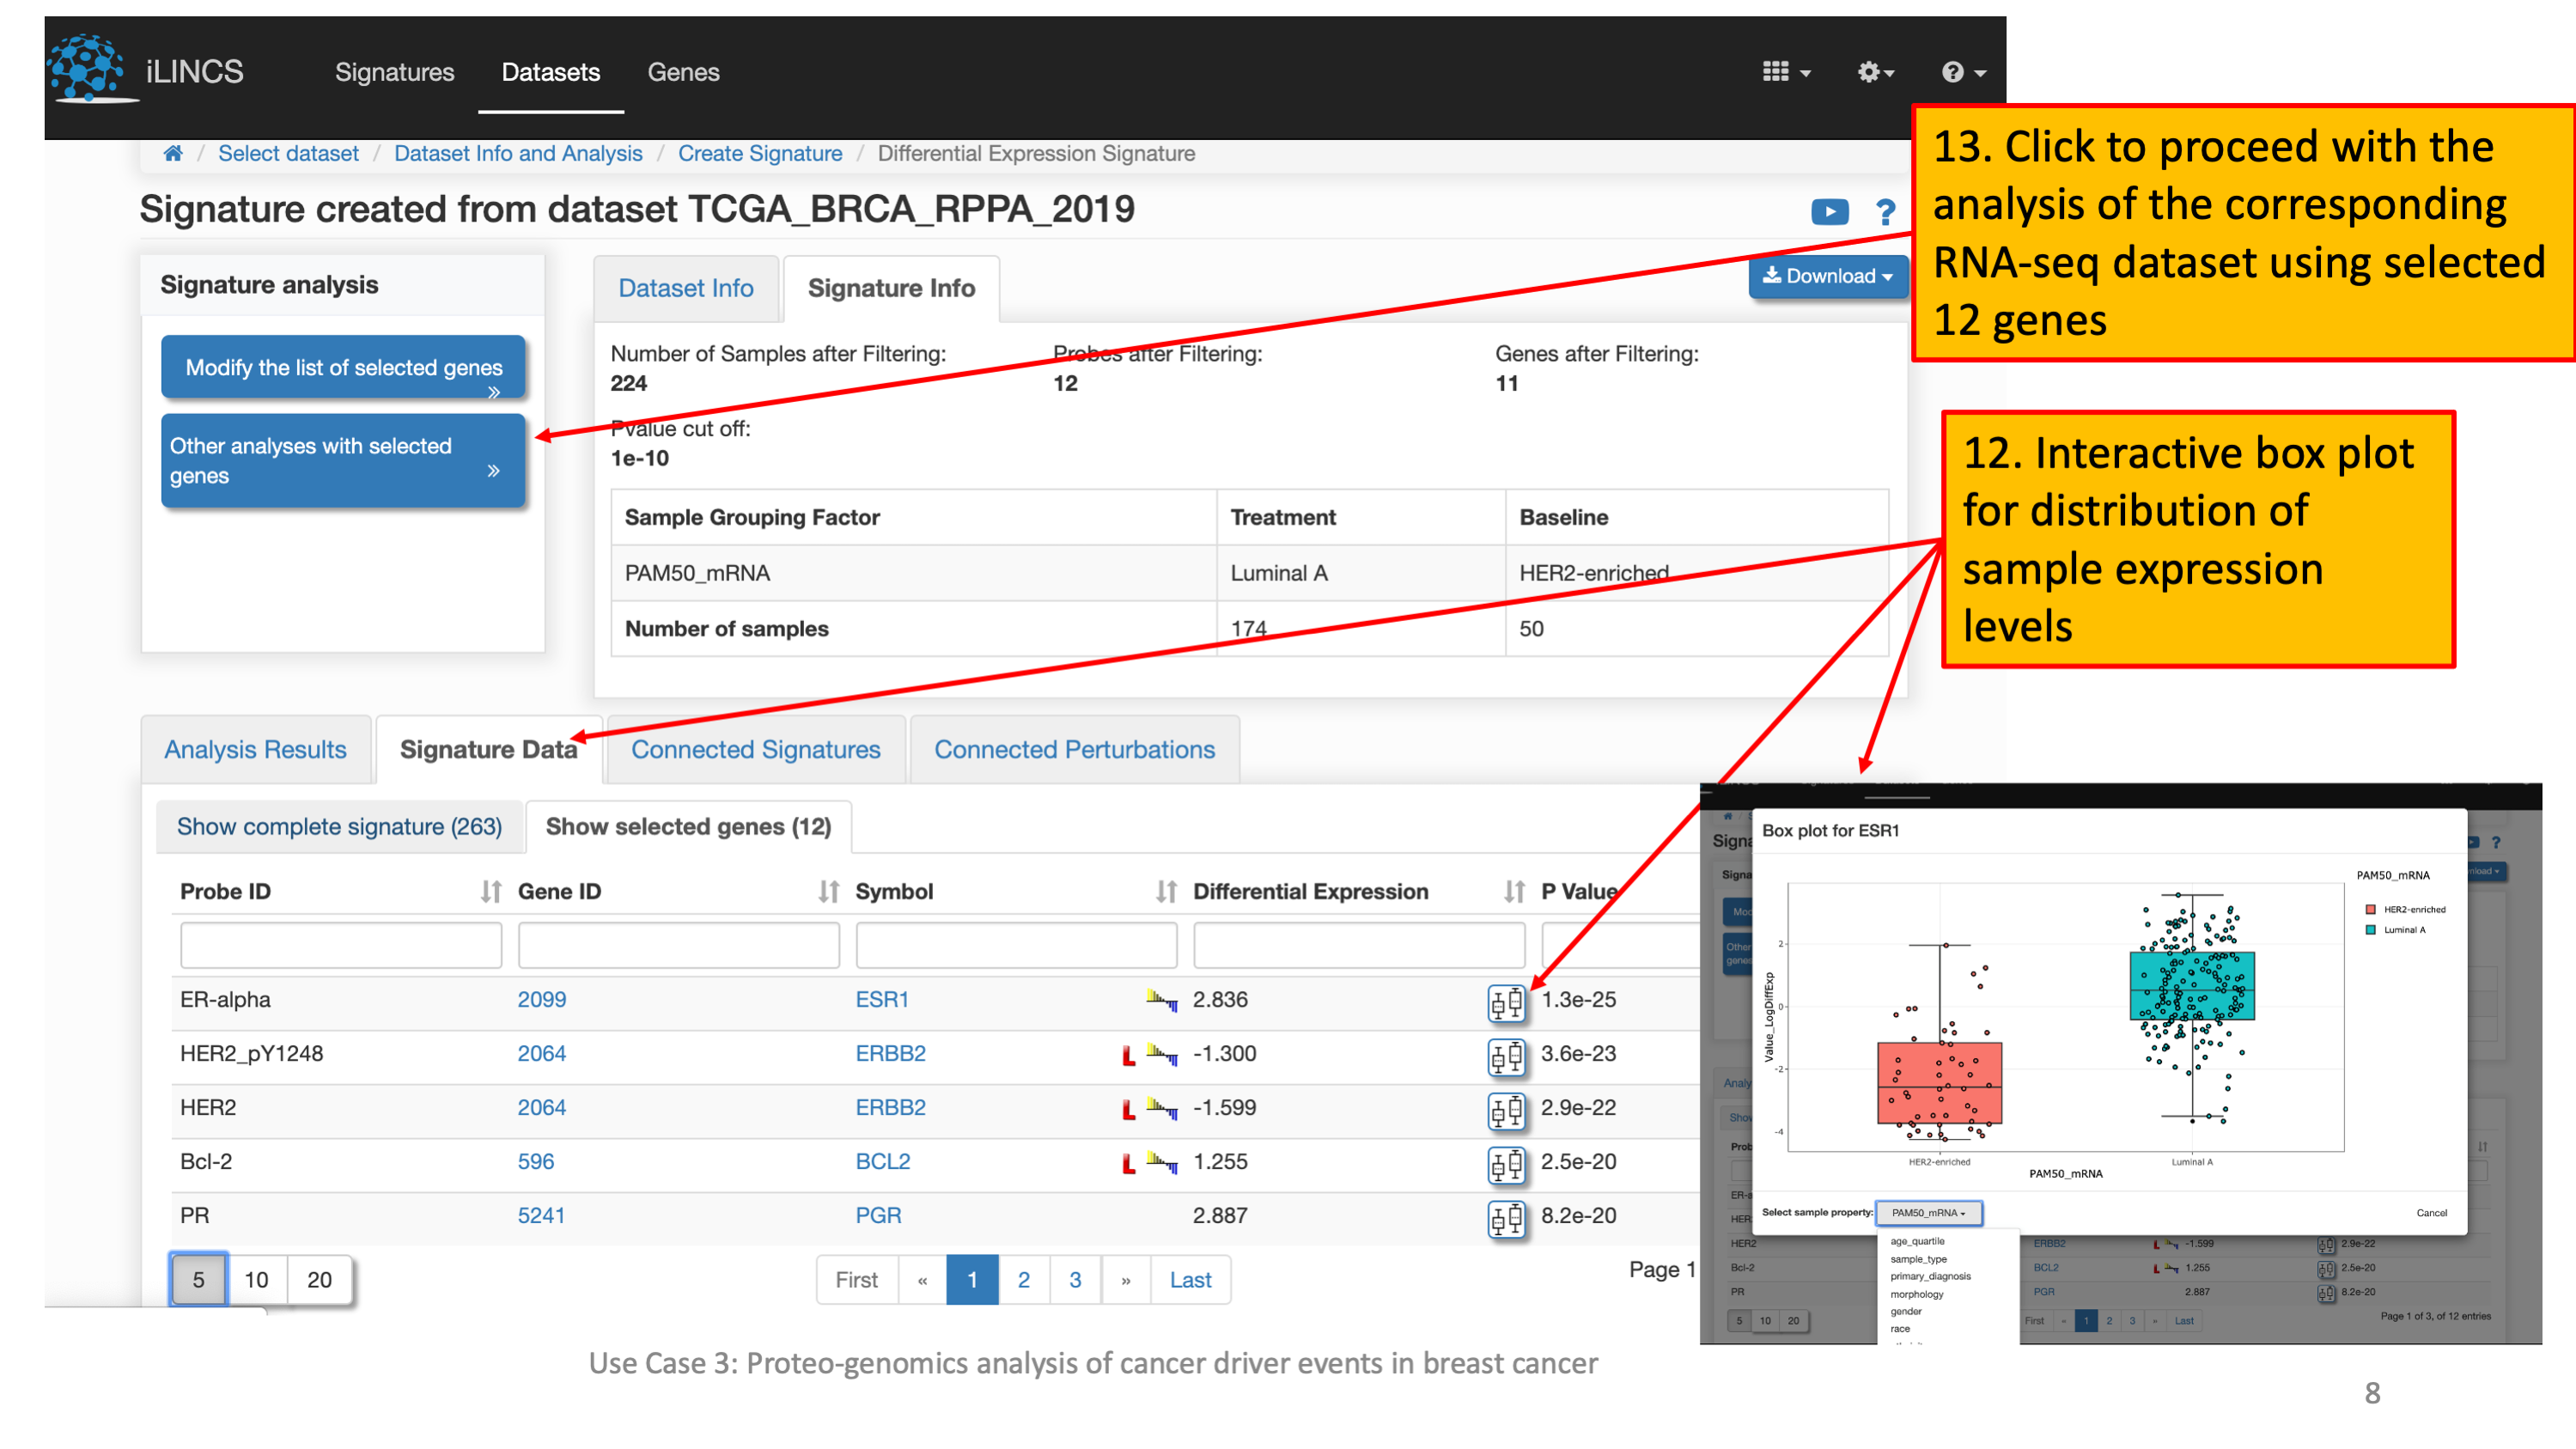Open the help question-mark menu in navbar

pyautogui.click(x=1962, y=72)
